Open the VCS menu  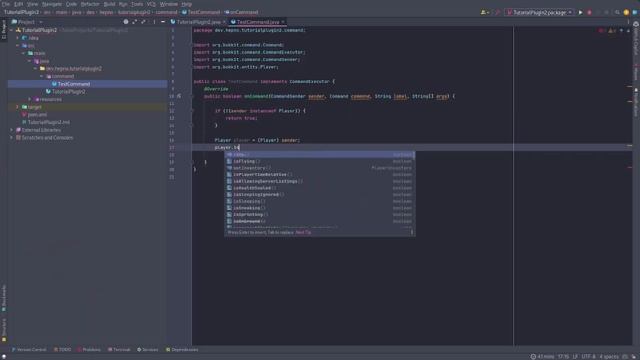coord(151,4)
